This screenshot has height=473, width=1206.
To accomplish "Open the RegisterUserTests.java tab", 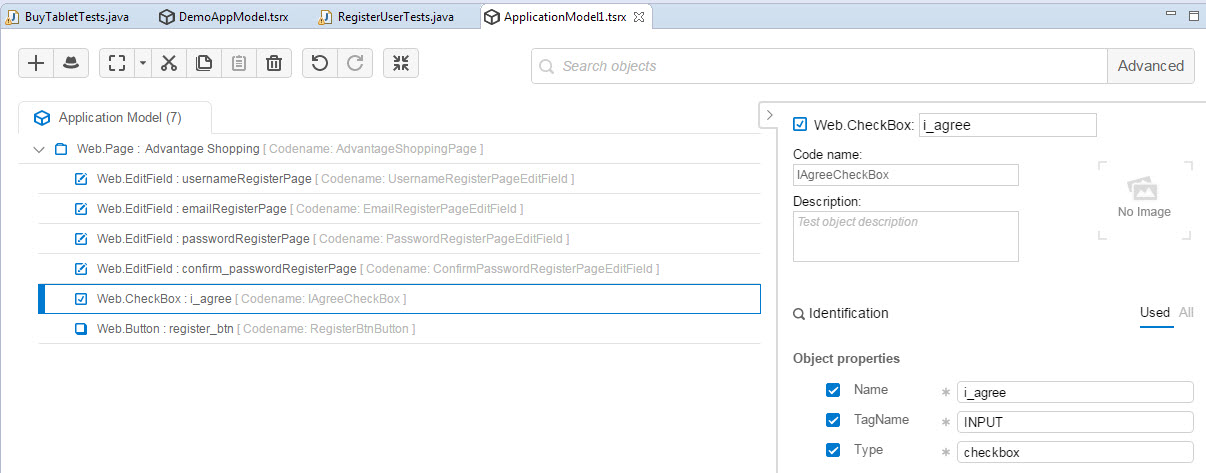I will [386, 17].
